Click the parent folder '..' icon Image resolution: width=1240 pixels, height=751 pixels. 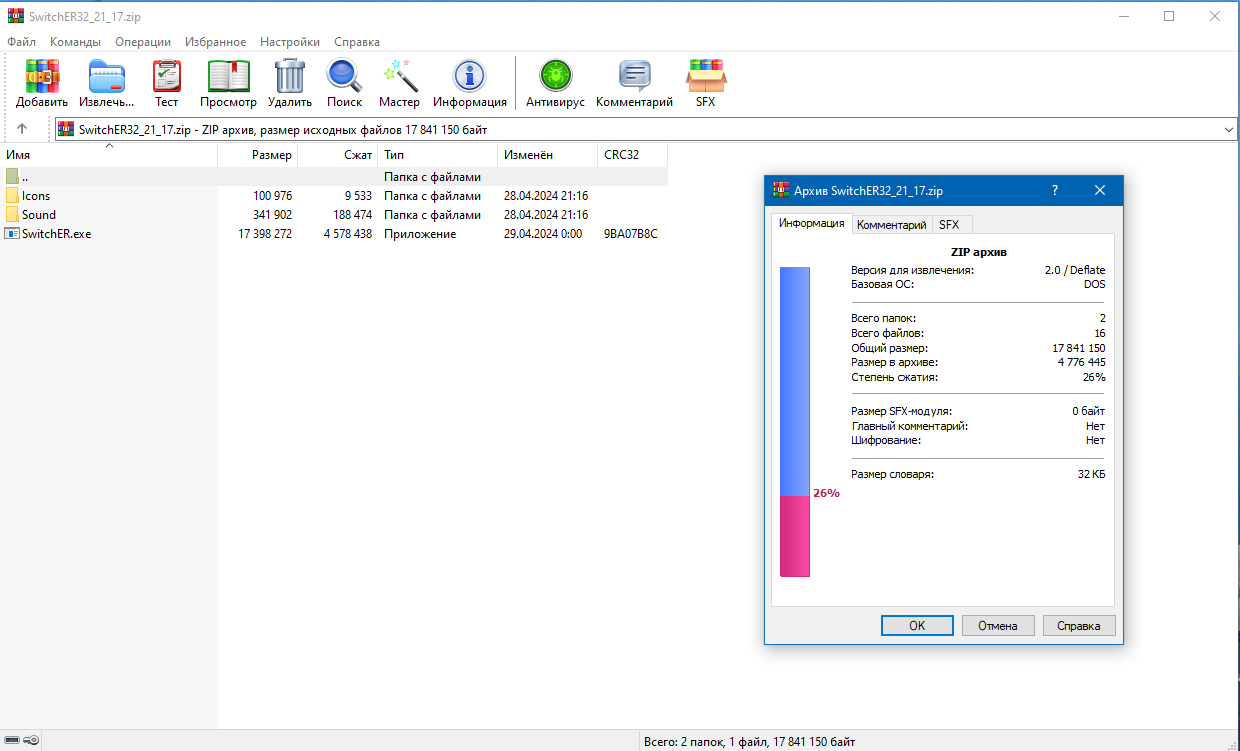point(12,177)
